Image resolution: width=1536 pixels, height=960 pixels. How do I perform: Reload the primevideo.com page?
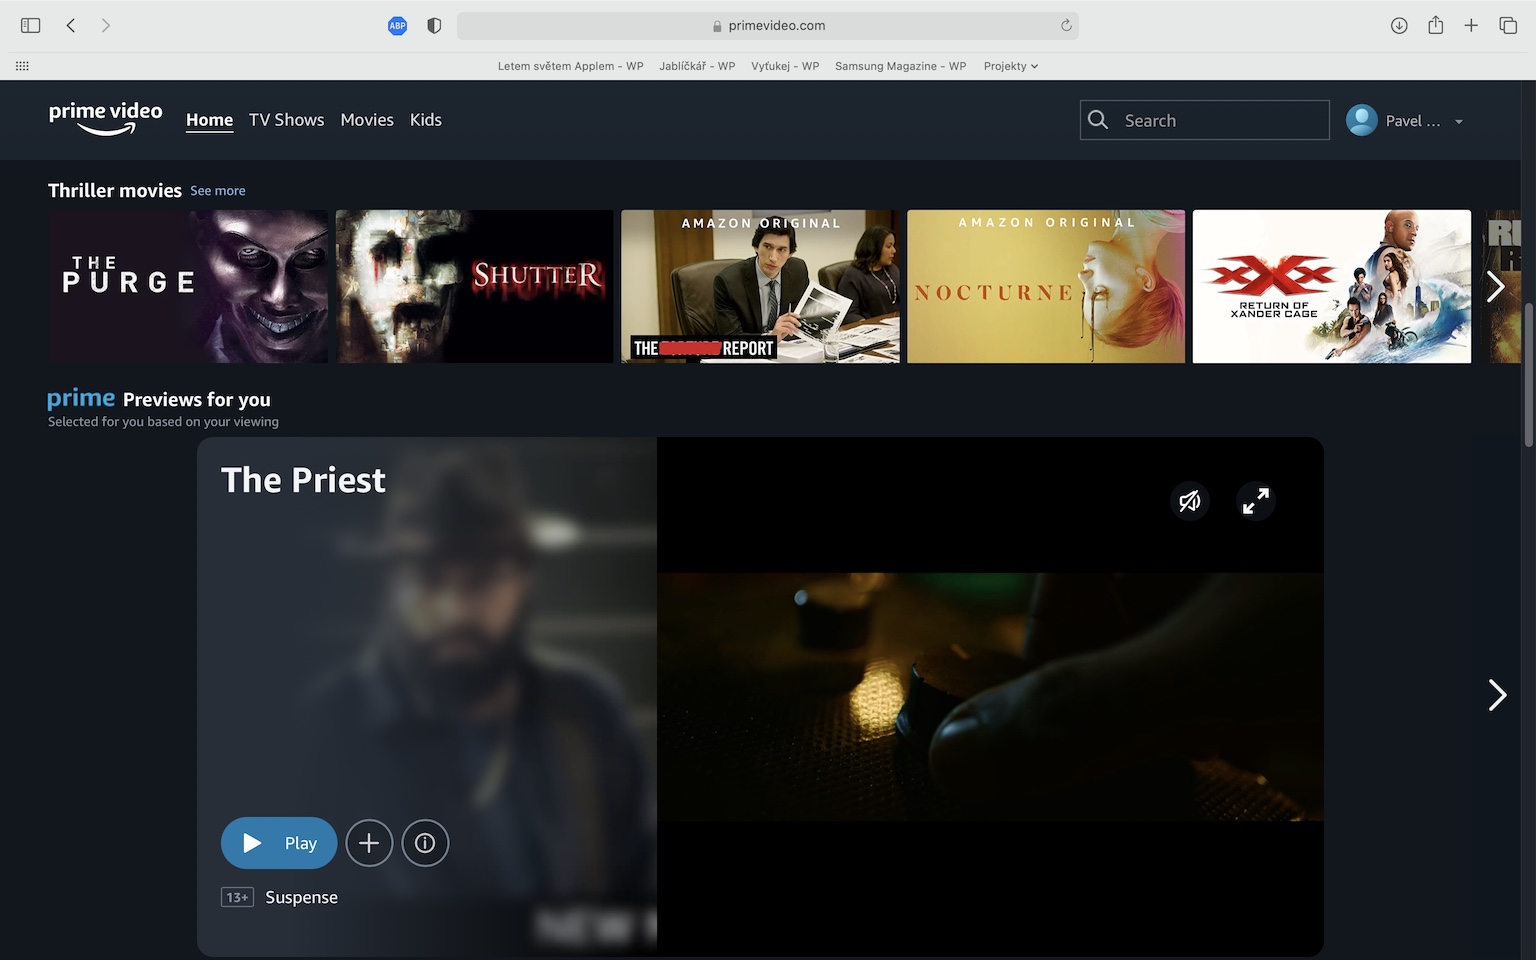pos(1066,26)
